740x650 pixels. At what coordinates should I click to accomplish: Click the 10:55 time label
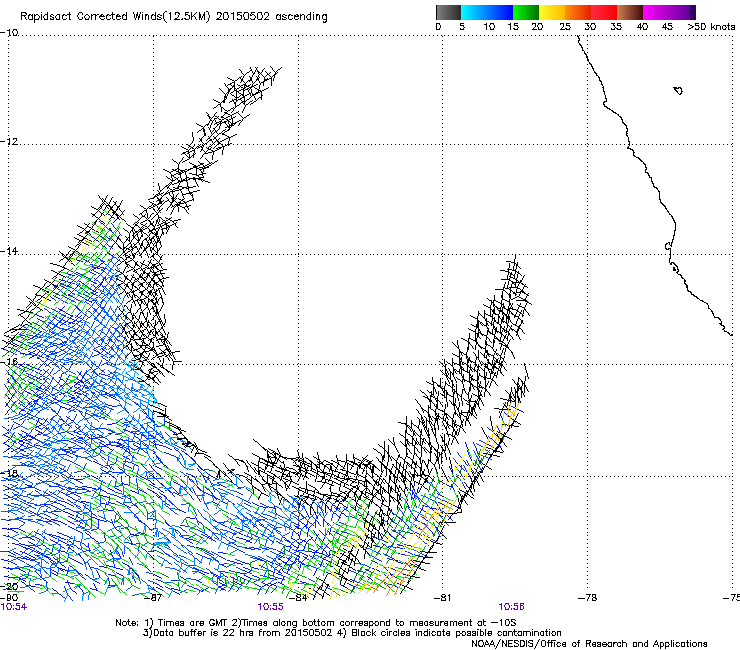tap(270, 607)
